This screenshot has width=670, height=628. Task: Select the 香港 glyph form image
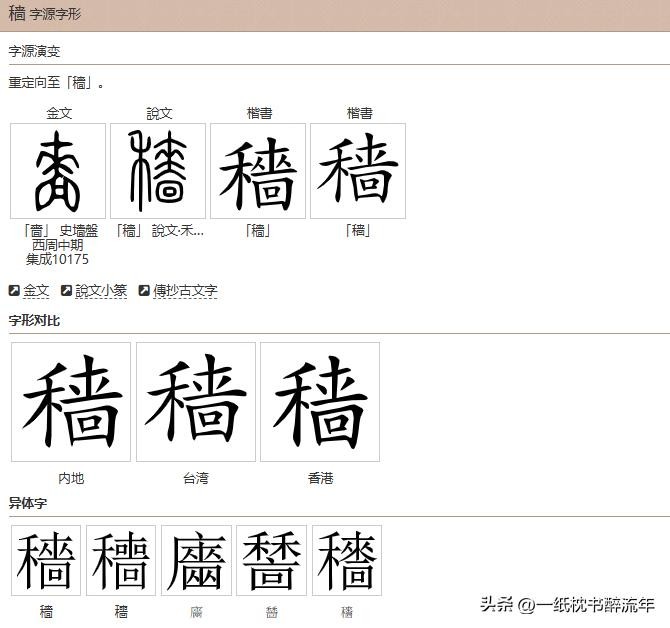click(x=320, y=402)
